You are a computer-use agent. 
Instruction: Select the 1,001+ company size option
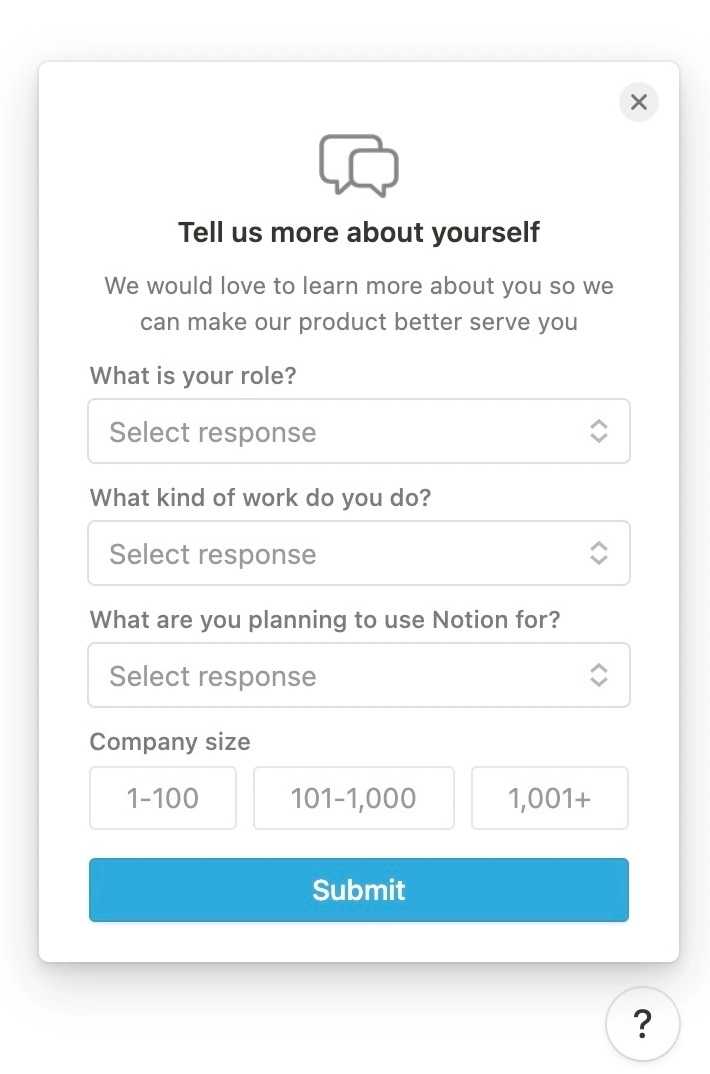click(x=549, y=798)
